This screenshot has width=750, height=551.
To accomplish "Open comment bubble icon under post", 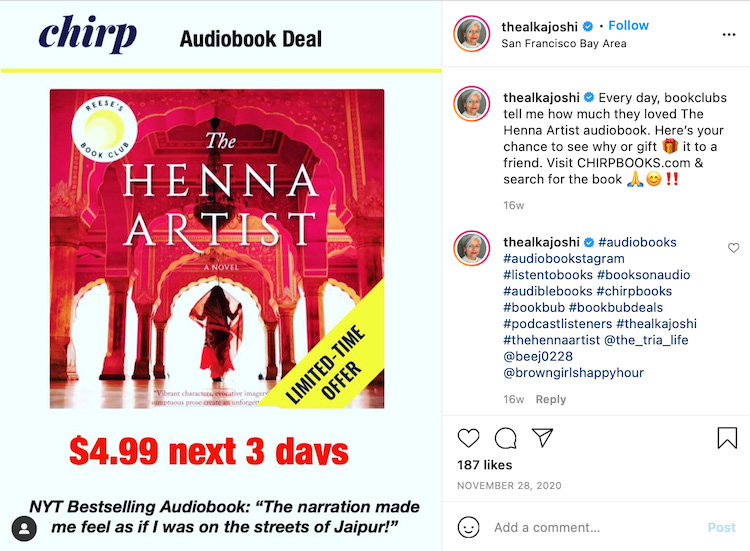I will (506, 438).
